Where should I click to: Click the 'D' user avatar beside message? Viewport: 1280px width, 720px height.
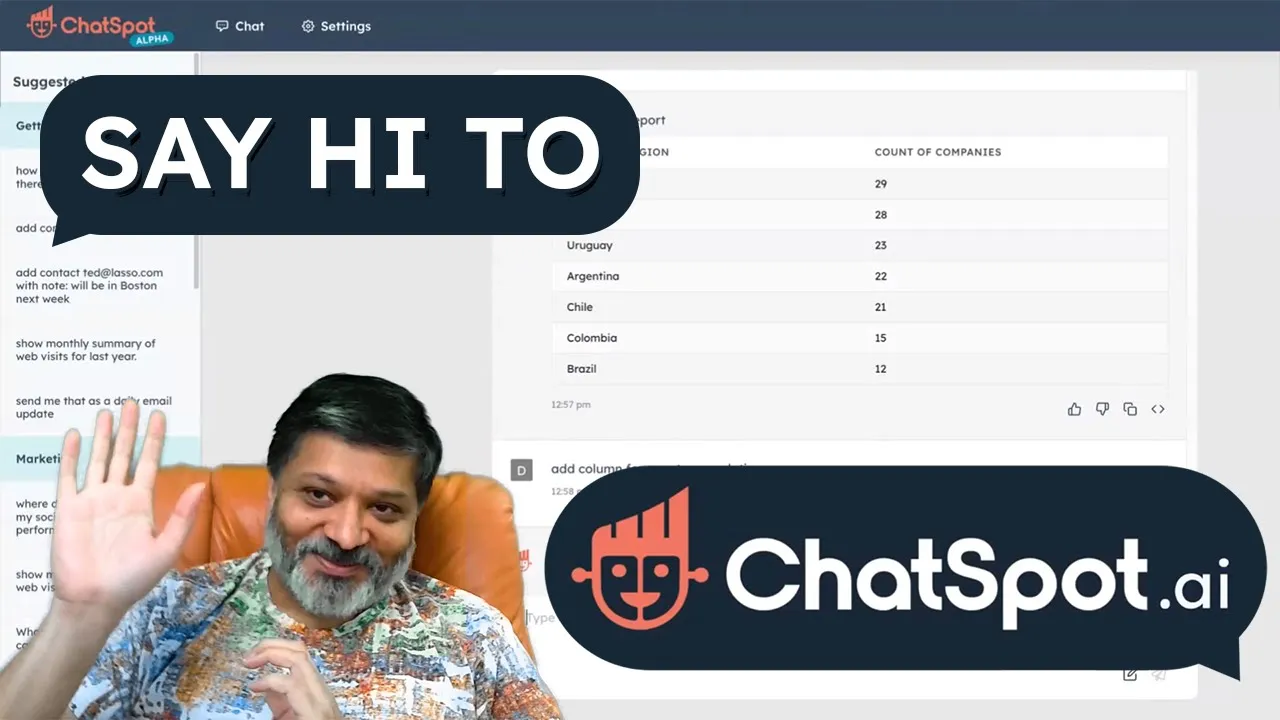pos(521,470)
